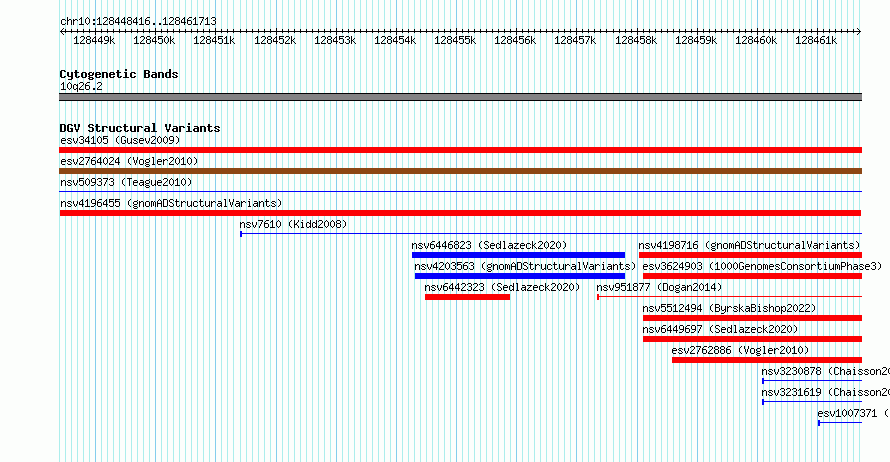Click the 128454k ruler tick label

(395, 40)
